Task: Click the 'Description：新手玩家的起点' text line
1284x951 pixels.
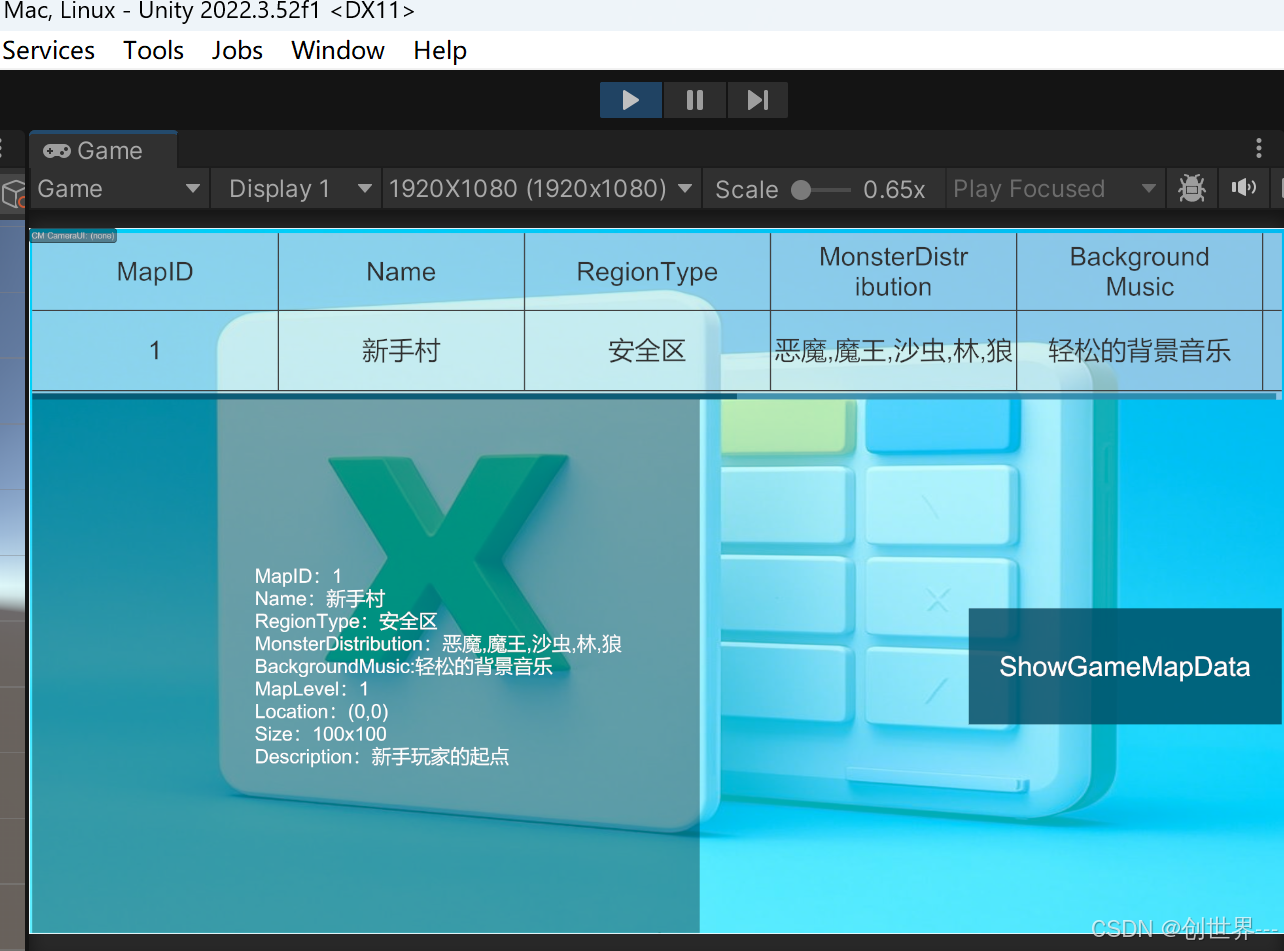Action: [382, 757]
